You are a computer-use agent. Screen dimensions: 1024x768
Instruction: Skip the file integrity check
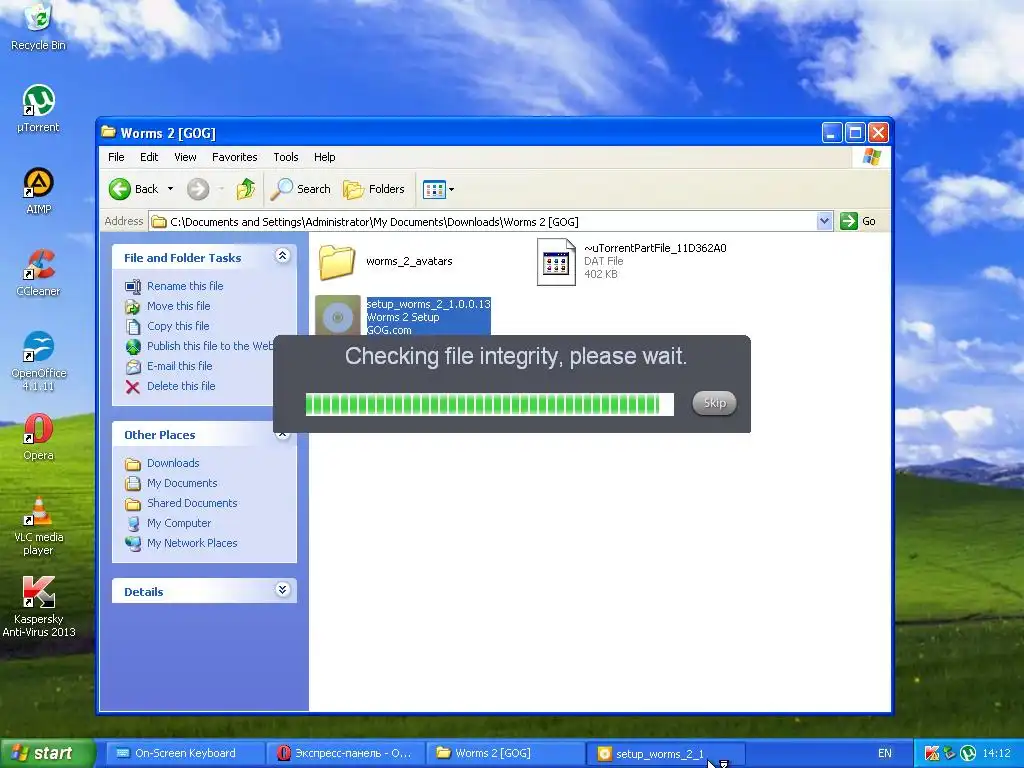point(714,403)
